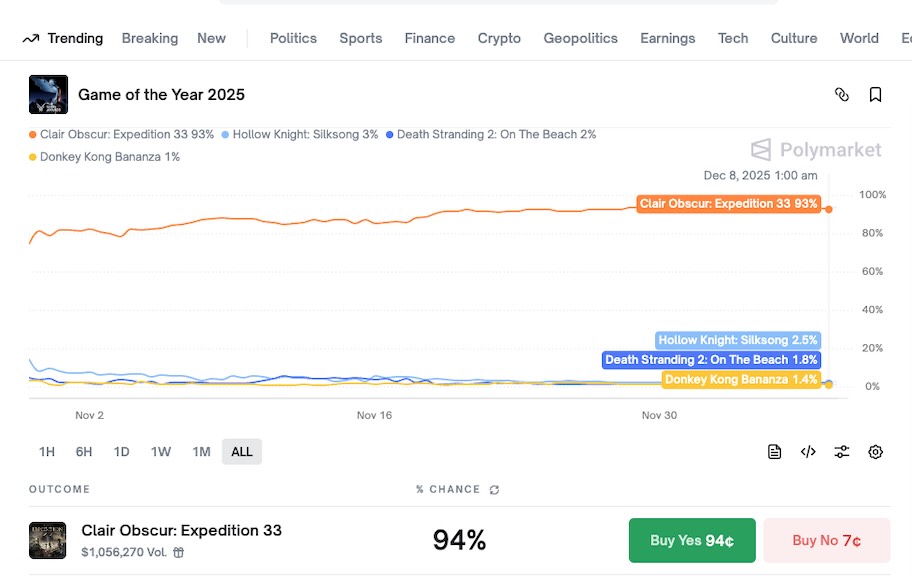
Task: Click the Clair Obscur outcome thumbnail
Action: [47, 540]
